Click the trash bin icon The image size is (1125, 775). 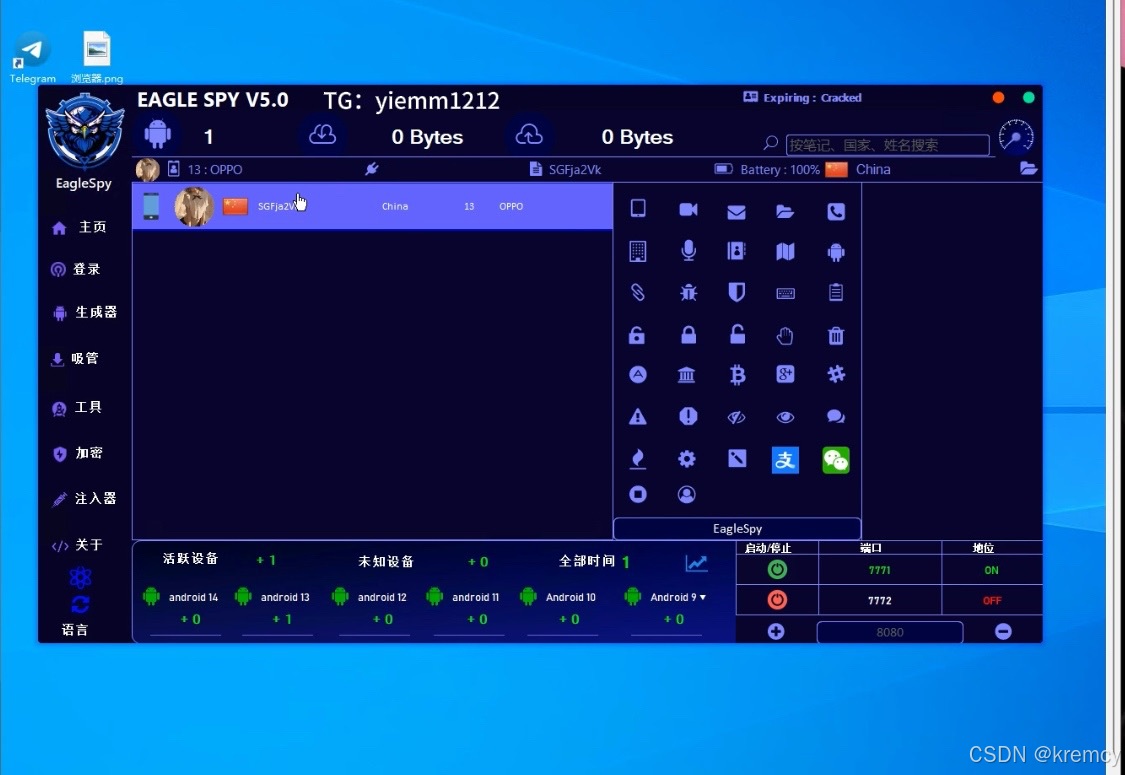coord(836,335)
